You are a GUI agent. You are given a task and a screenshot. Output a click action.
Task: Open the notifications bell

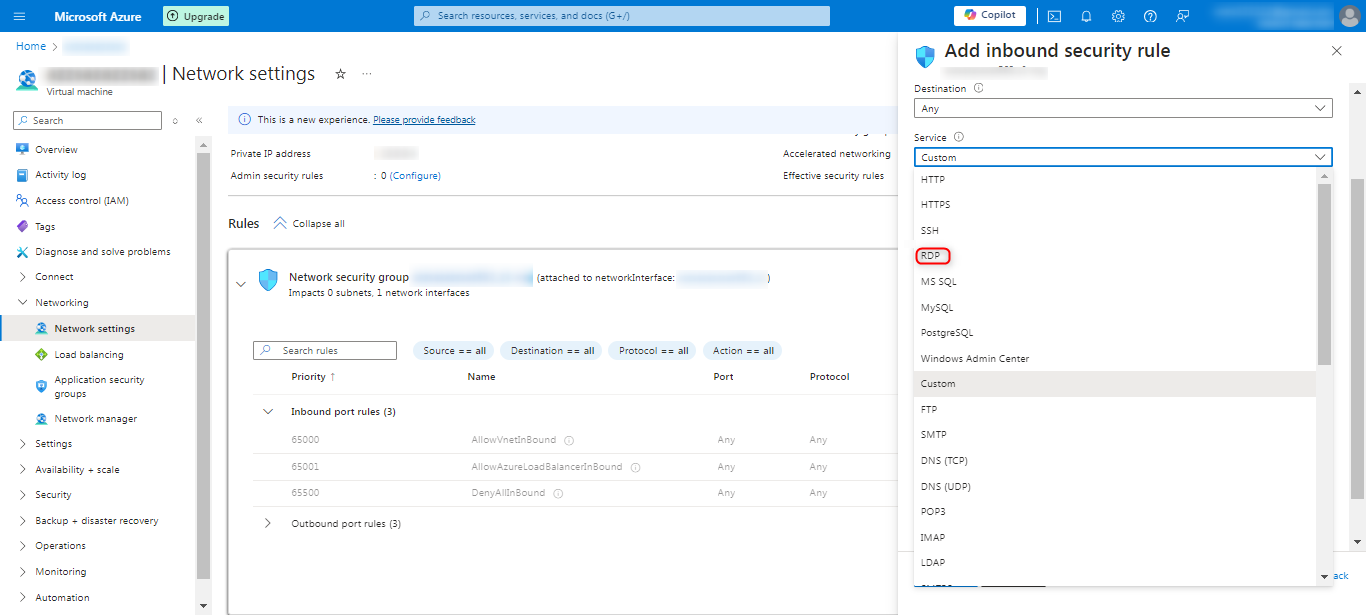pyautogui.click(x=1086, y=16)
